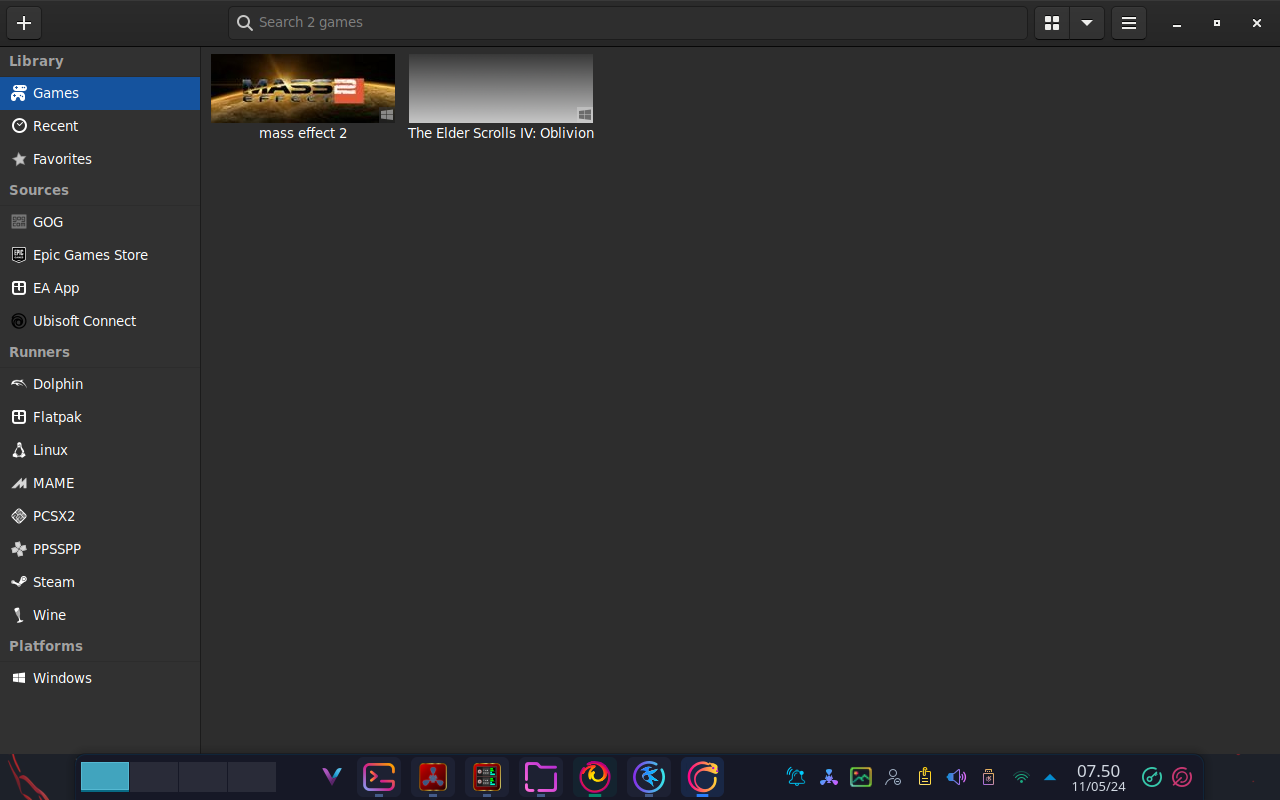Choose the PCSX2 runner

pyautogui.click(x=100, y=516)
